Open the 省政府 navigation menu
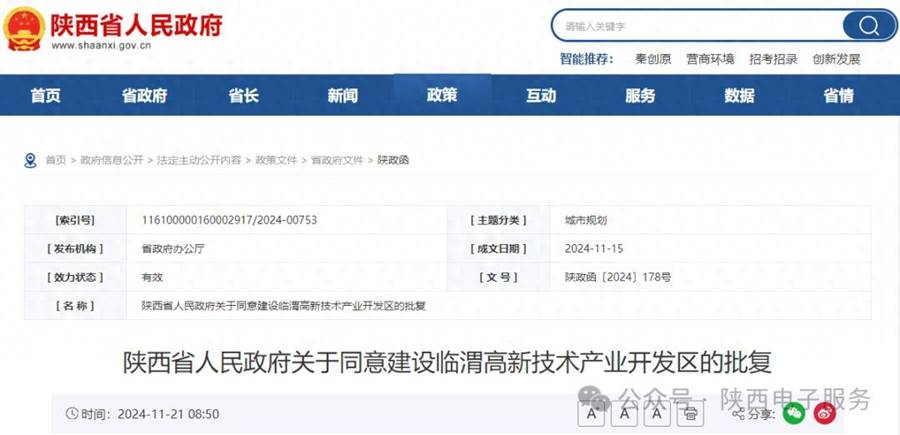Image resolution: width=900 pixels, height=435 pixels. click(144, 96)
